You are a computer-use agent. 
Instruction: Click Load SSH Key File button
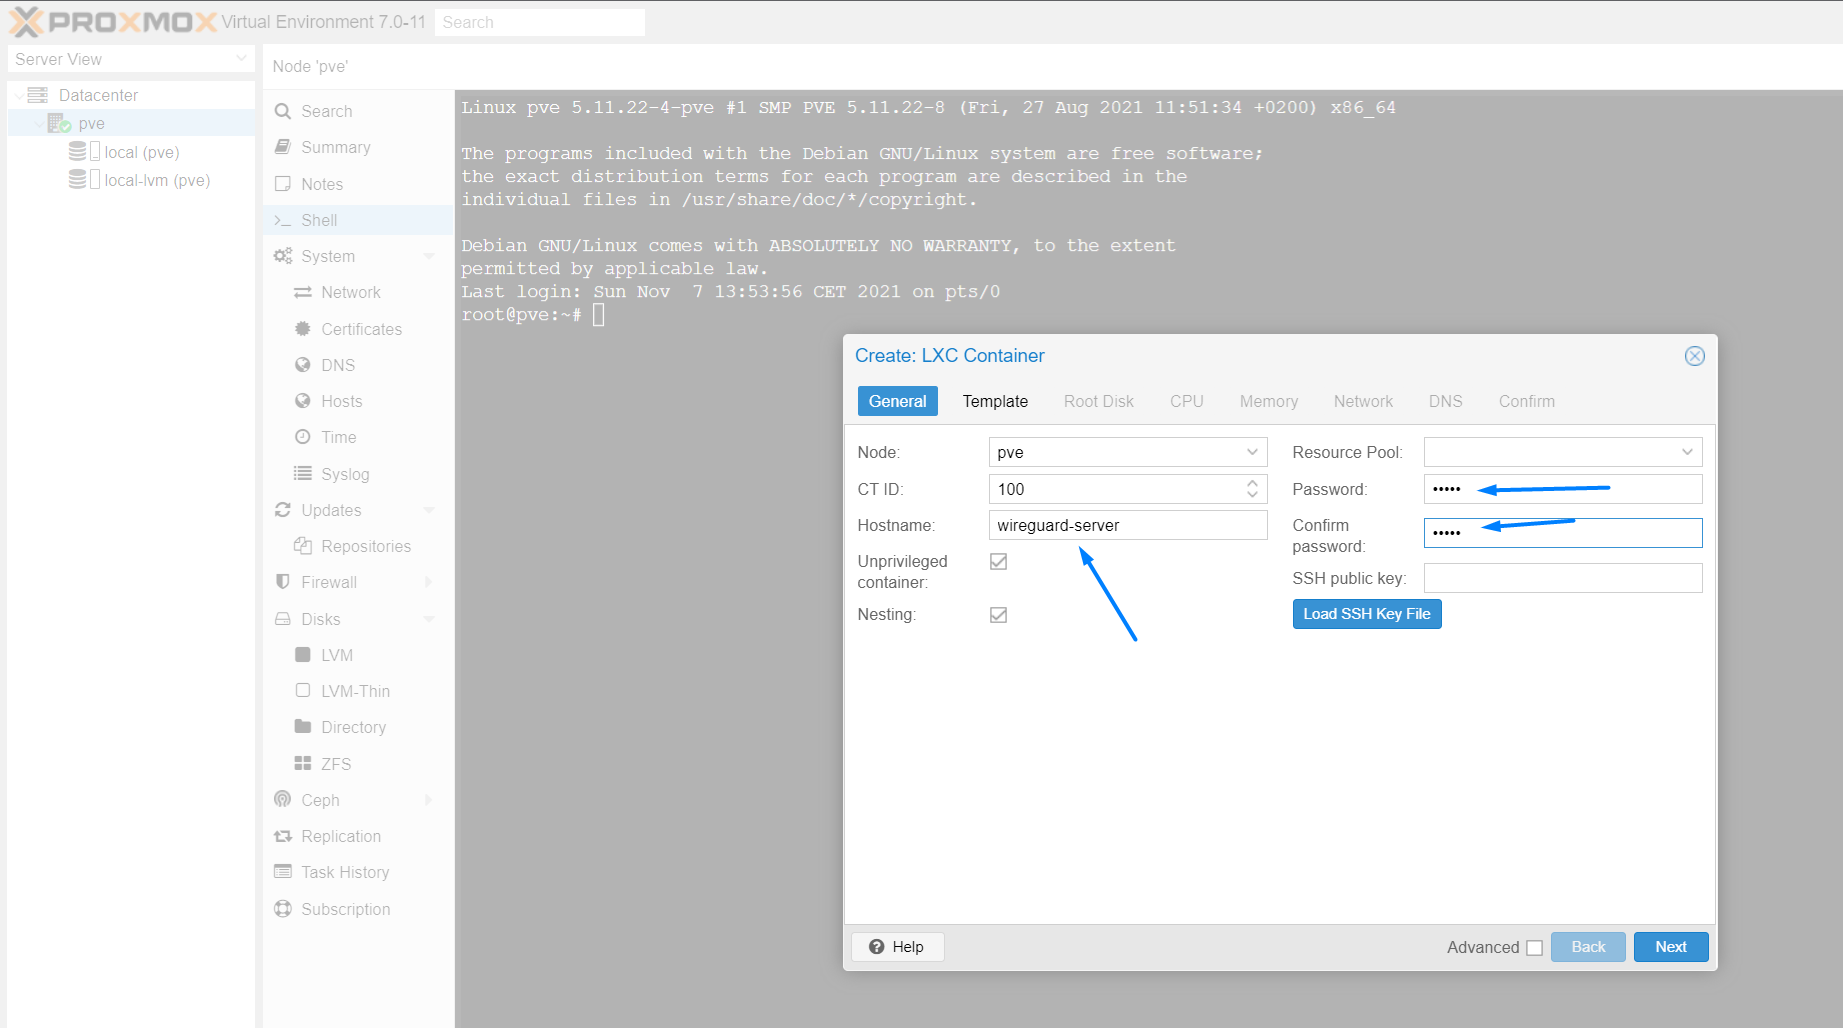click(x=1366, y=614)
